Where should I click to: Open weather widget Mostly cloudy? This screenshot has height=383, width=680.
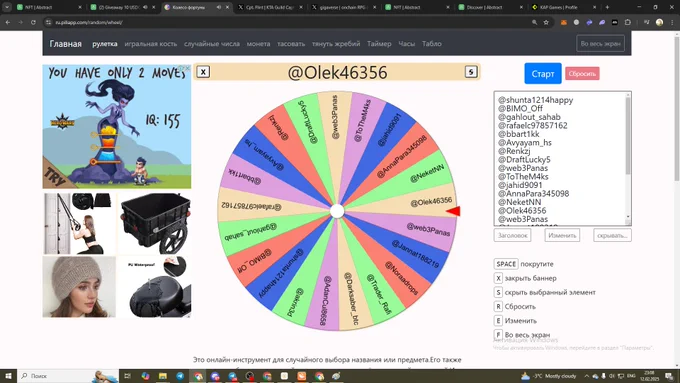548,376
